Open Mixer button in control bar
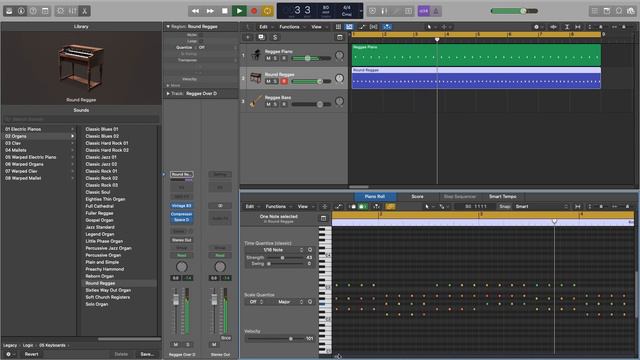640x360 pixels. (73, 11)
